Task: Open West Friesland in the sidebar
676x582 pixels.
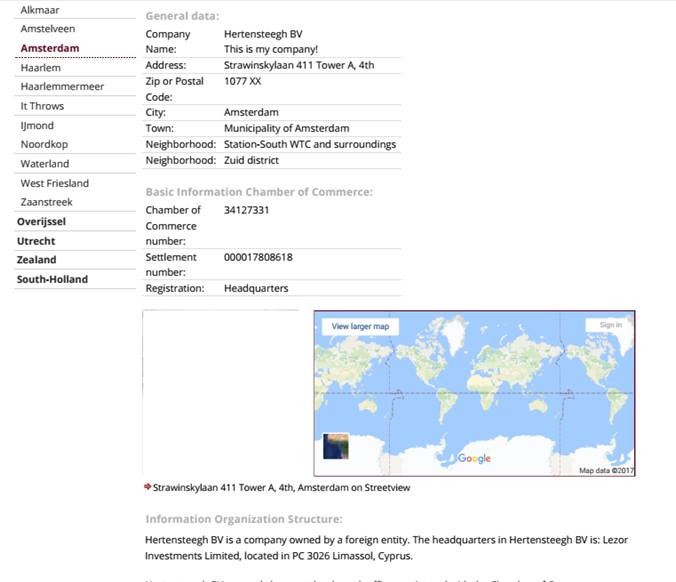Action: (54, 183)
